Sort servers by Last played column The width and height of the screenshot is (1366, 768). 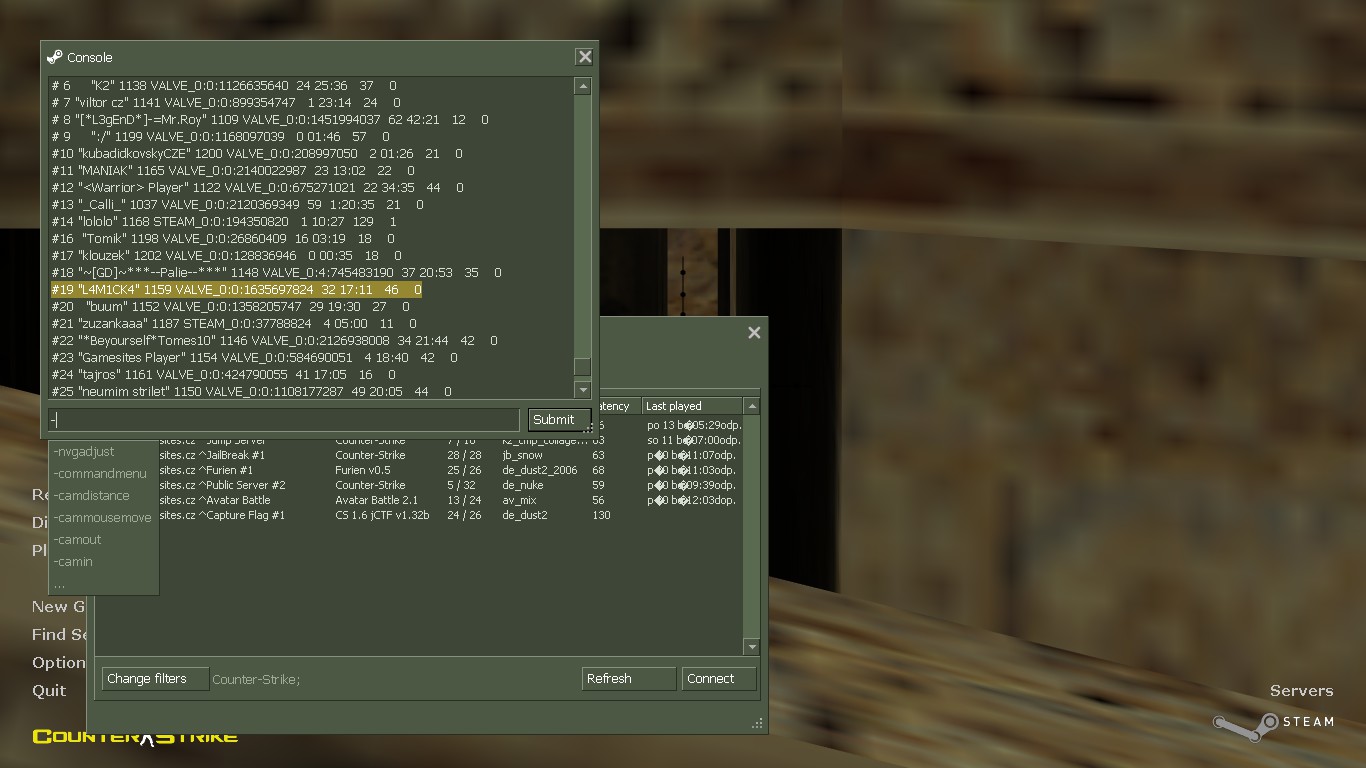pyautogui.click(x=691, y=406)
